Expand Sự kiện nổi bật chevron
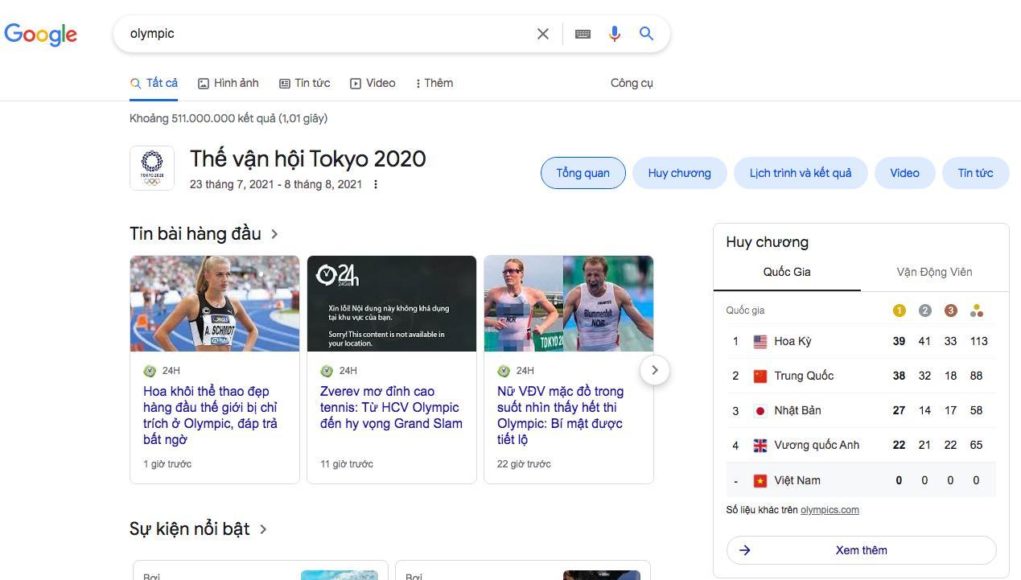Viewport: 1021px width, 580px height. (x=263, y=529)
